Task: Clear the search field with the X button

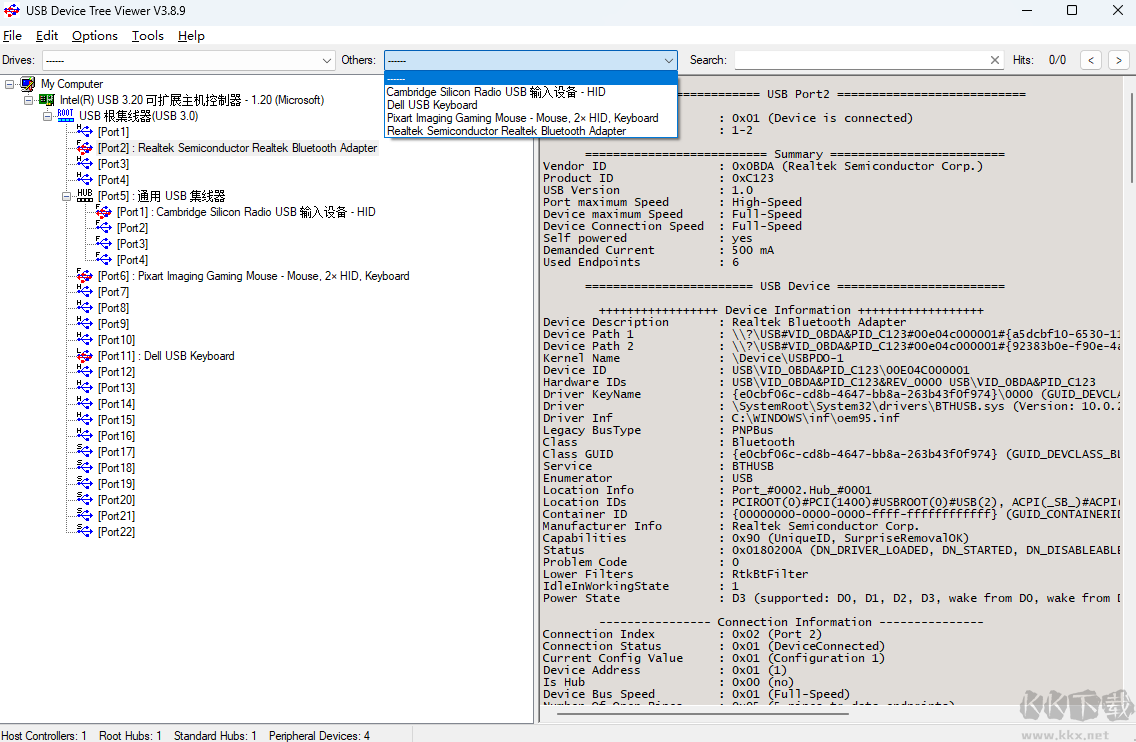Action: 994,59
